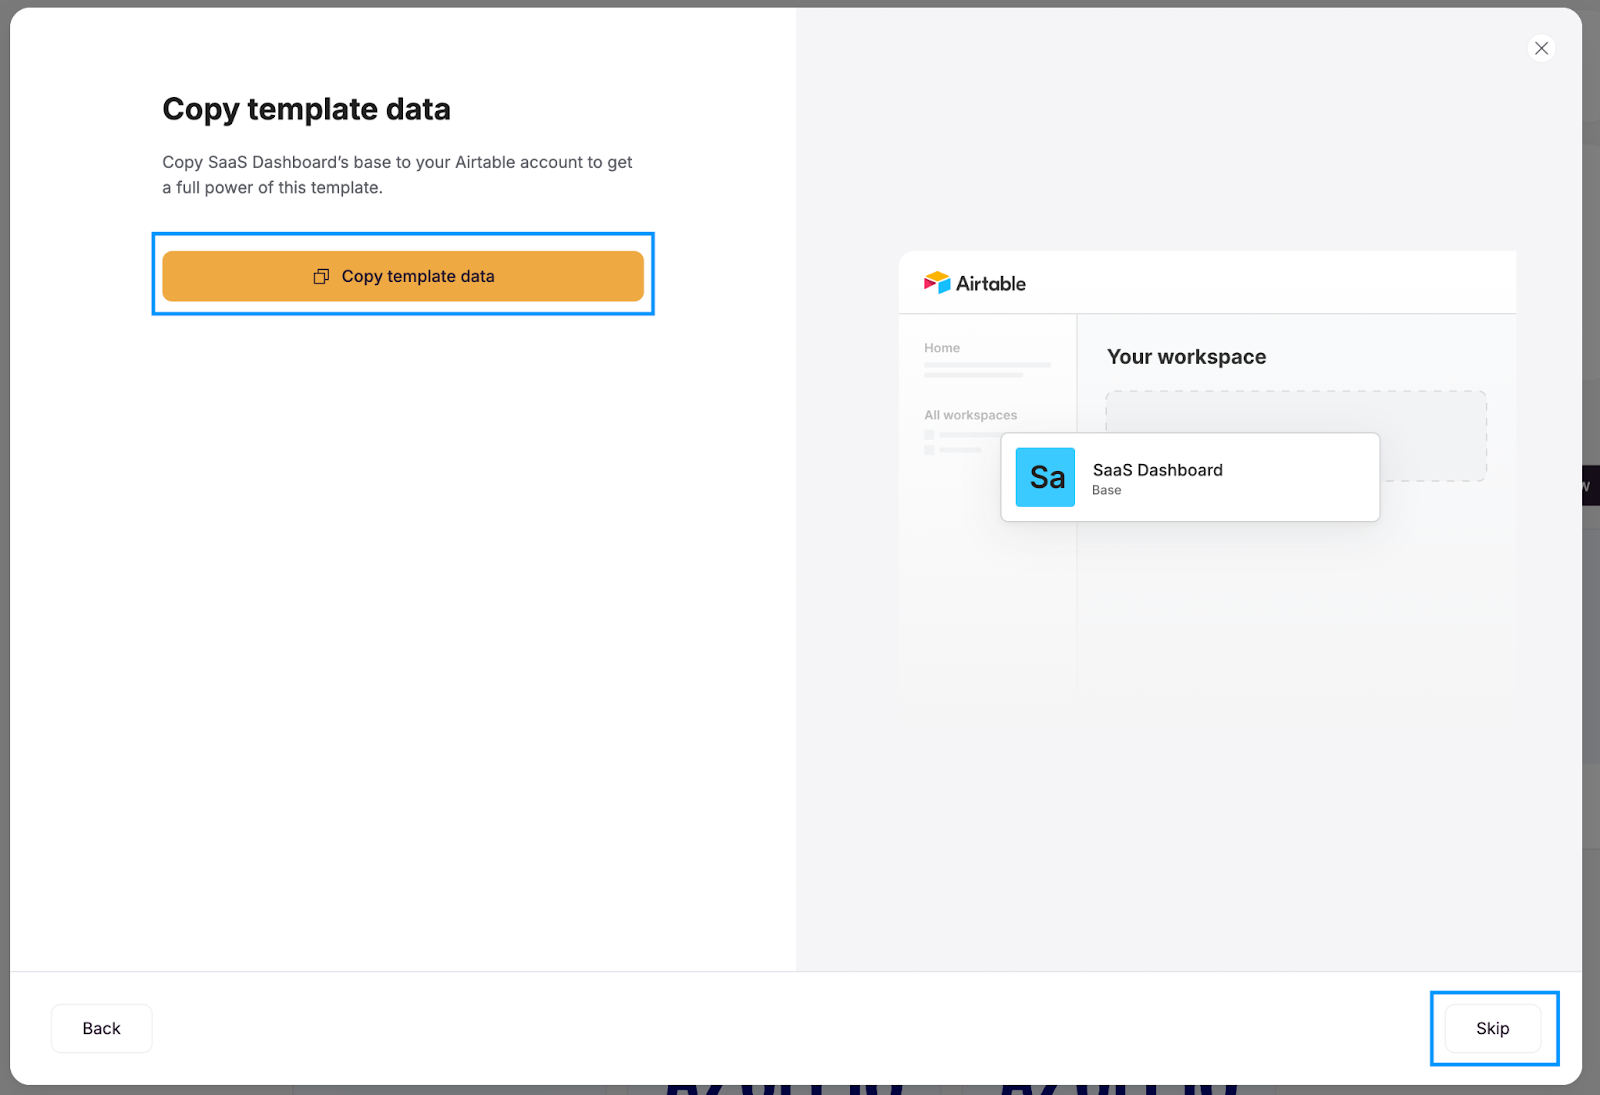Click the copy icon inside orange button
Viewport: 1600px width, 1095px height.
(x=321, y=276)
